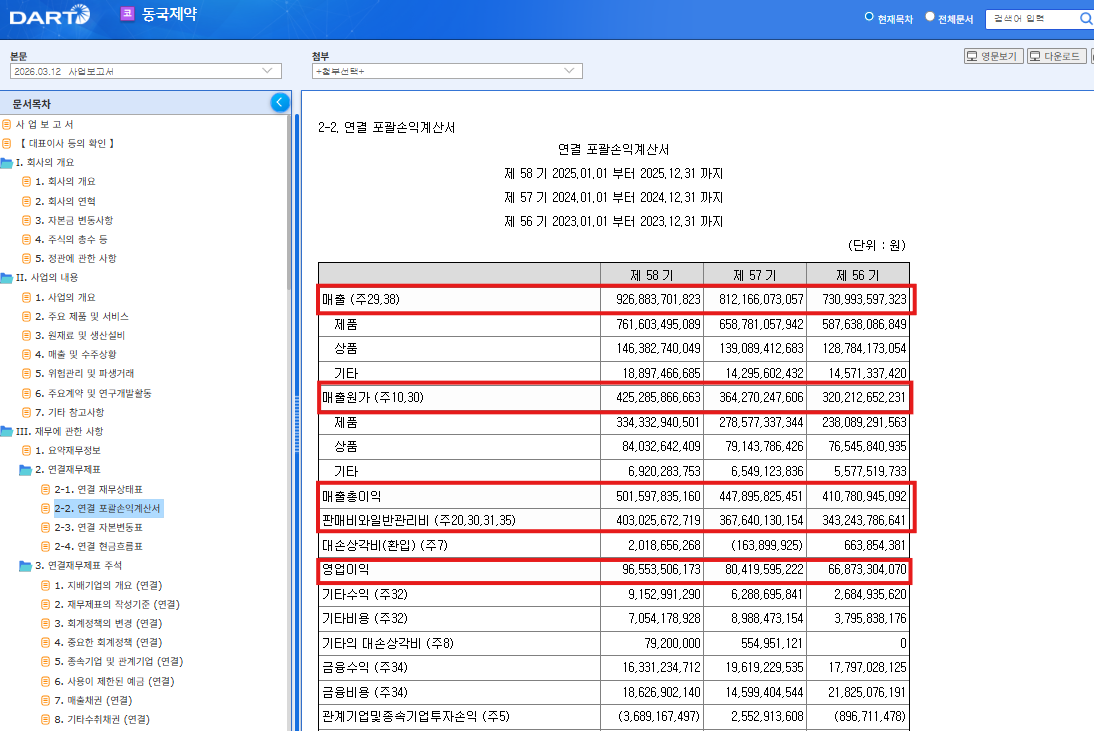Open 3. 자본금 변동사항 document

coord(74,220)
